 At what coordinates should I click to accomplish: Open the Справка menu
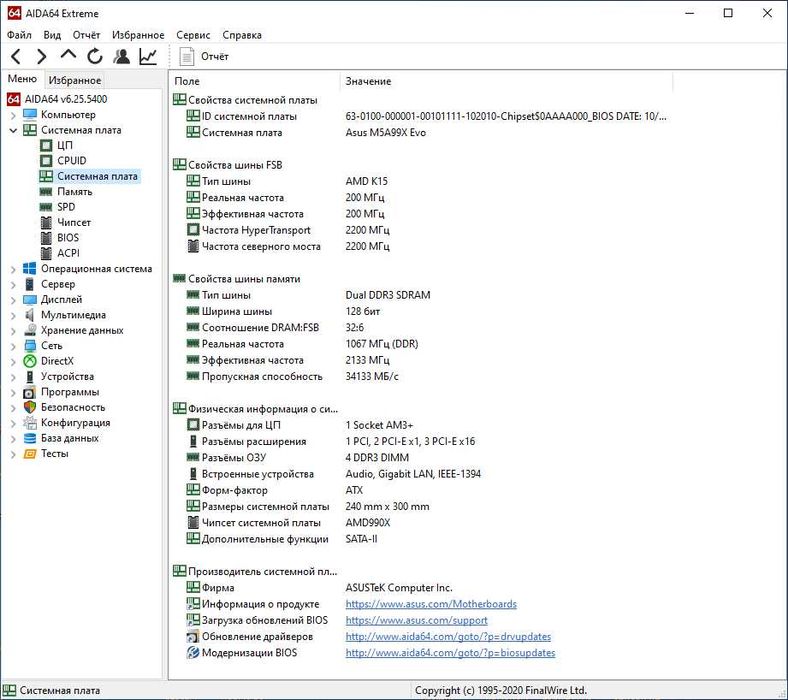[x=242, y=35]
